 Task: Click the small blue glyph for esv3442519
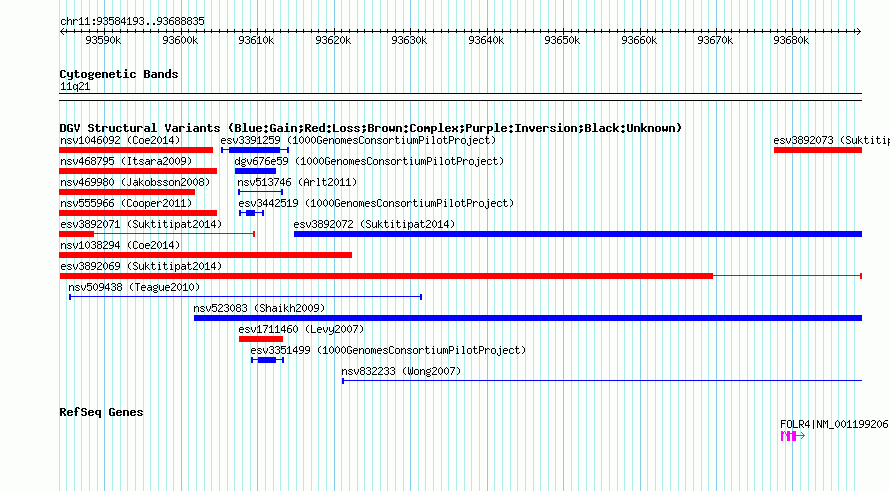point(251,213)
